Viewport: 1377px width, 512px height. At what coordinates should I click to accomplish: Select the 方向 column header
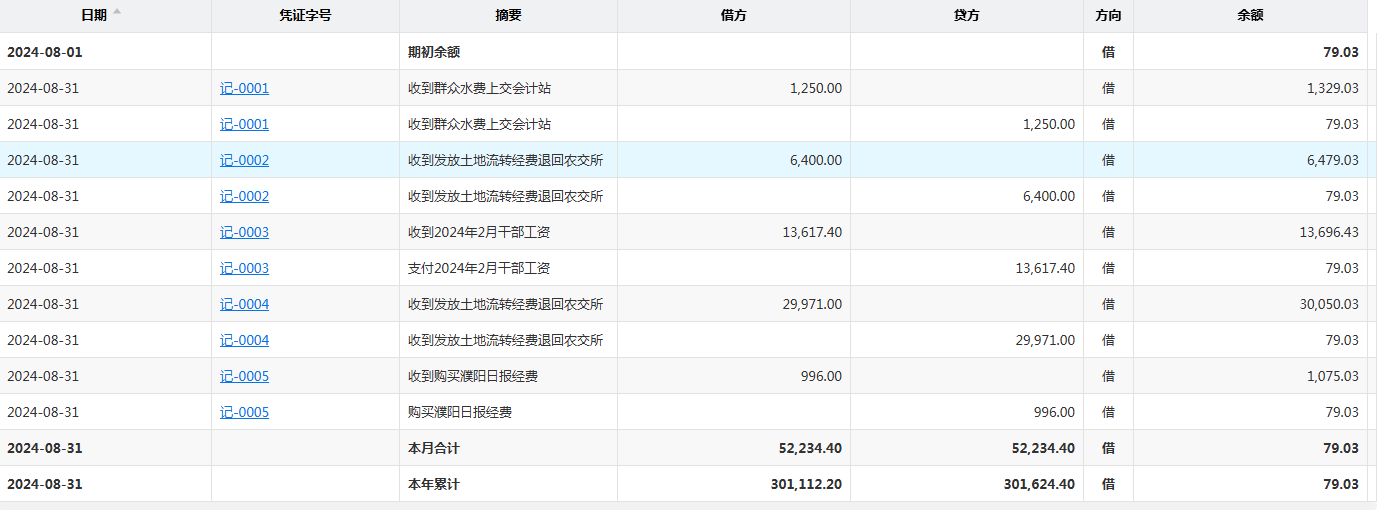(x=1108, y=15)
